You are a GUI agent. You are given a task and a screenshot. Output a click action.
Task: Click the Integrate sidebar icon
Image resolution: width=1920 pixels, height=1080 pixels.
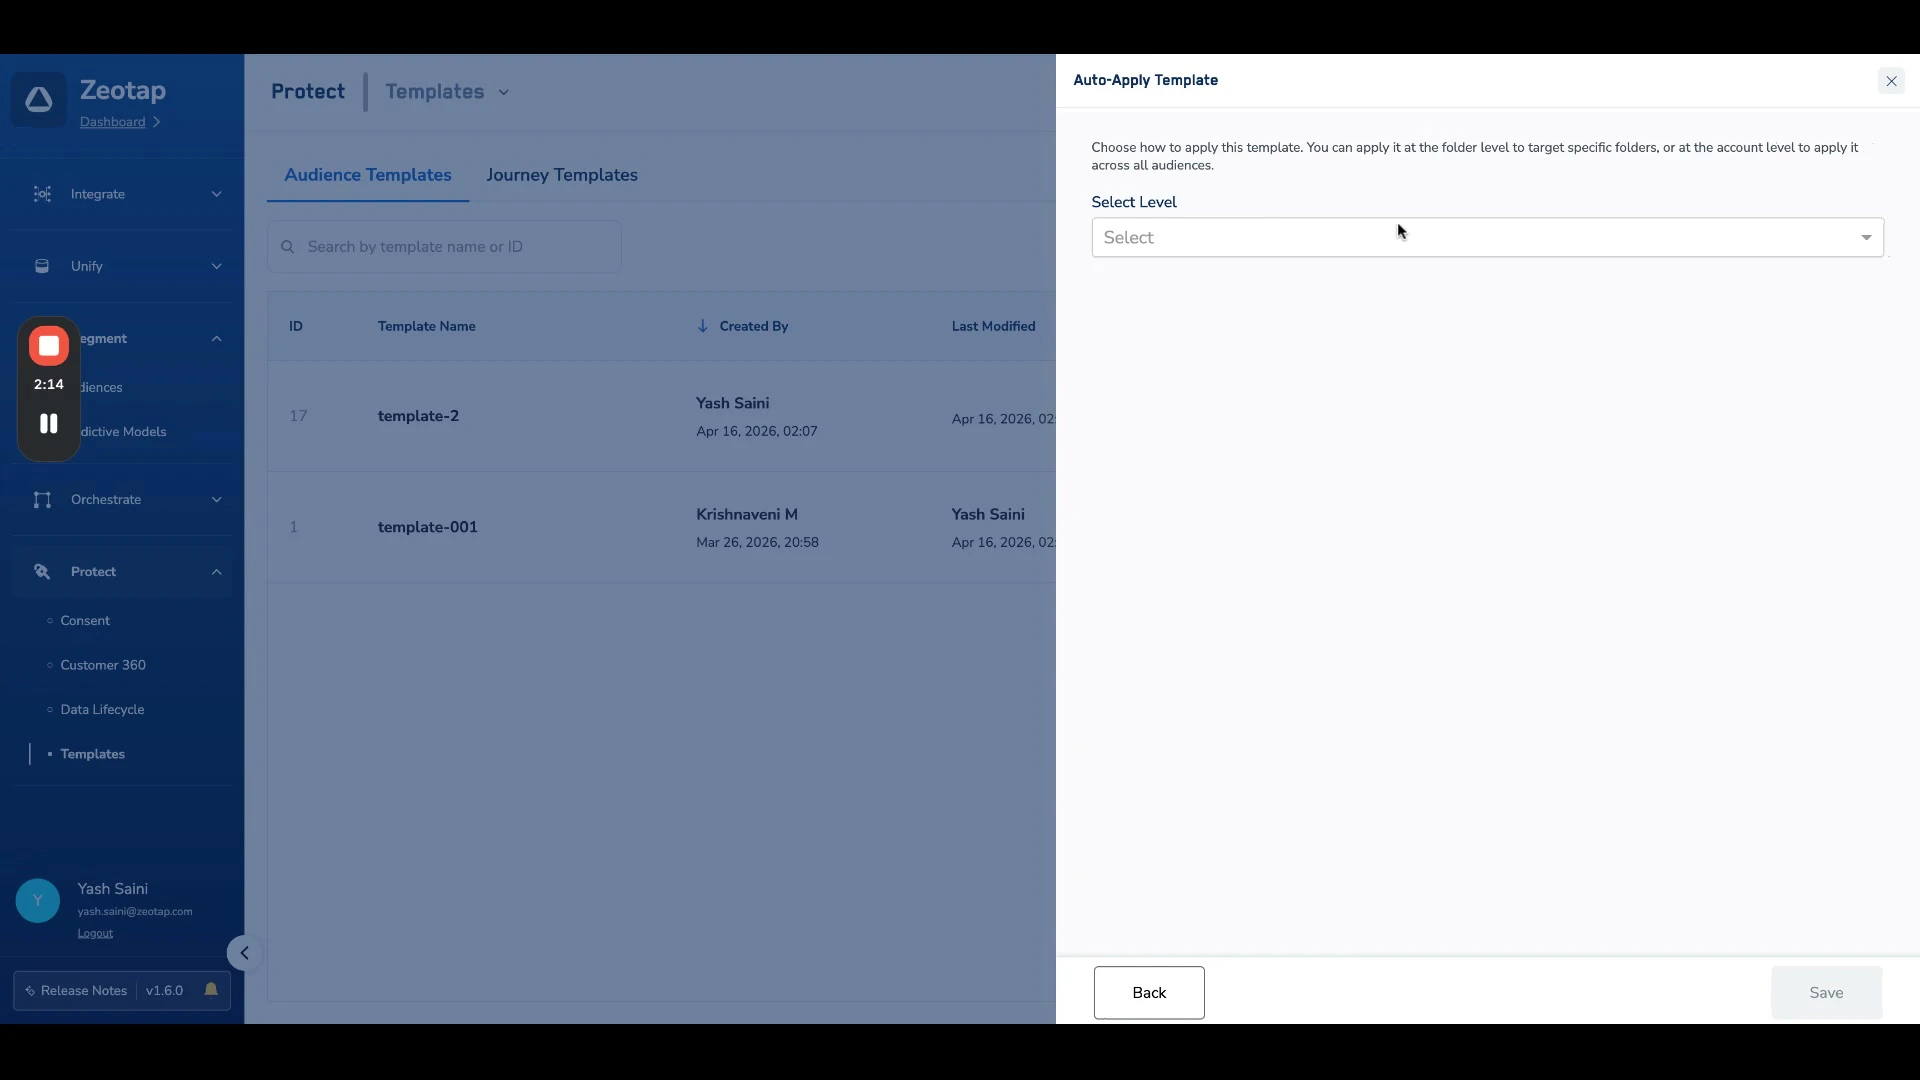point(42,194)
